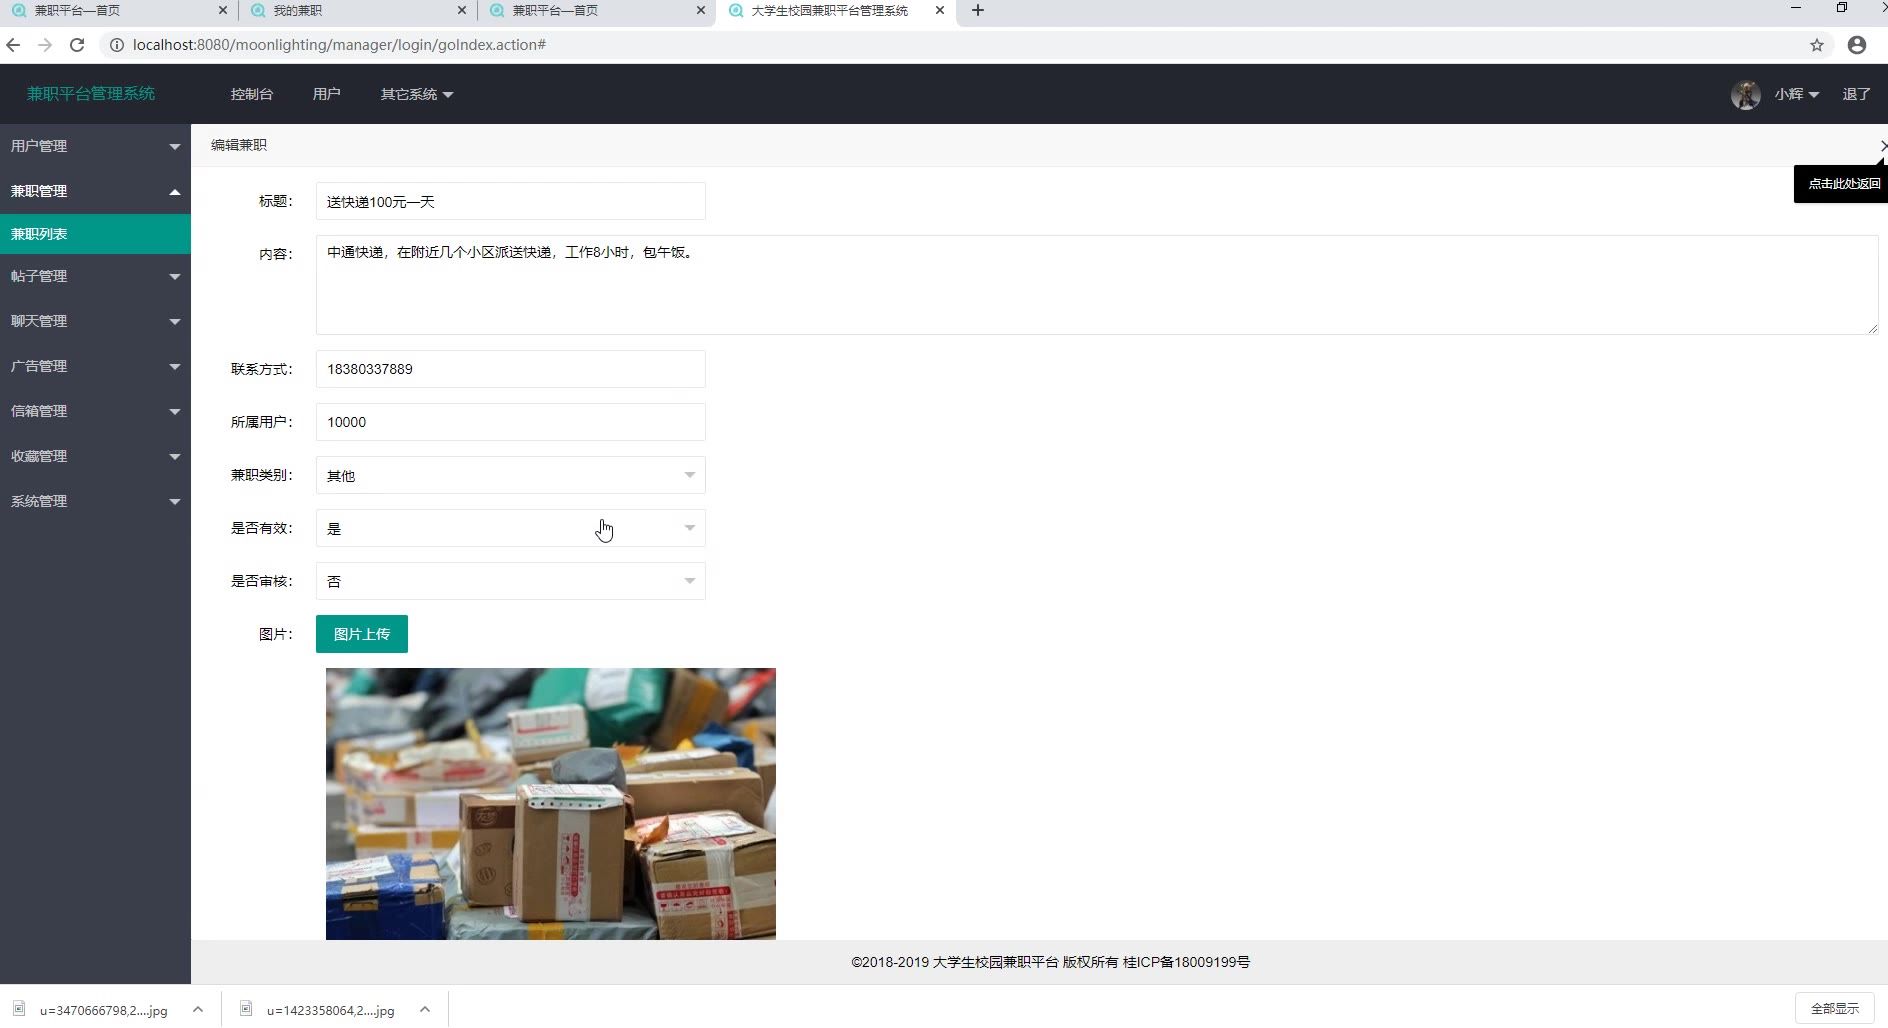
Task: Click the 点击此处返回 tooltip button
Action: pos(1843,184)
